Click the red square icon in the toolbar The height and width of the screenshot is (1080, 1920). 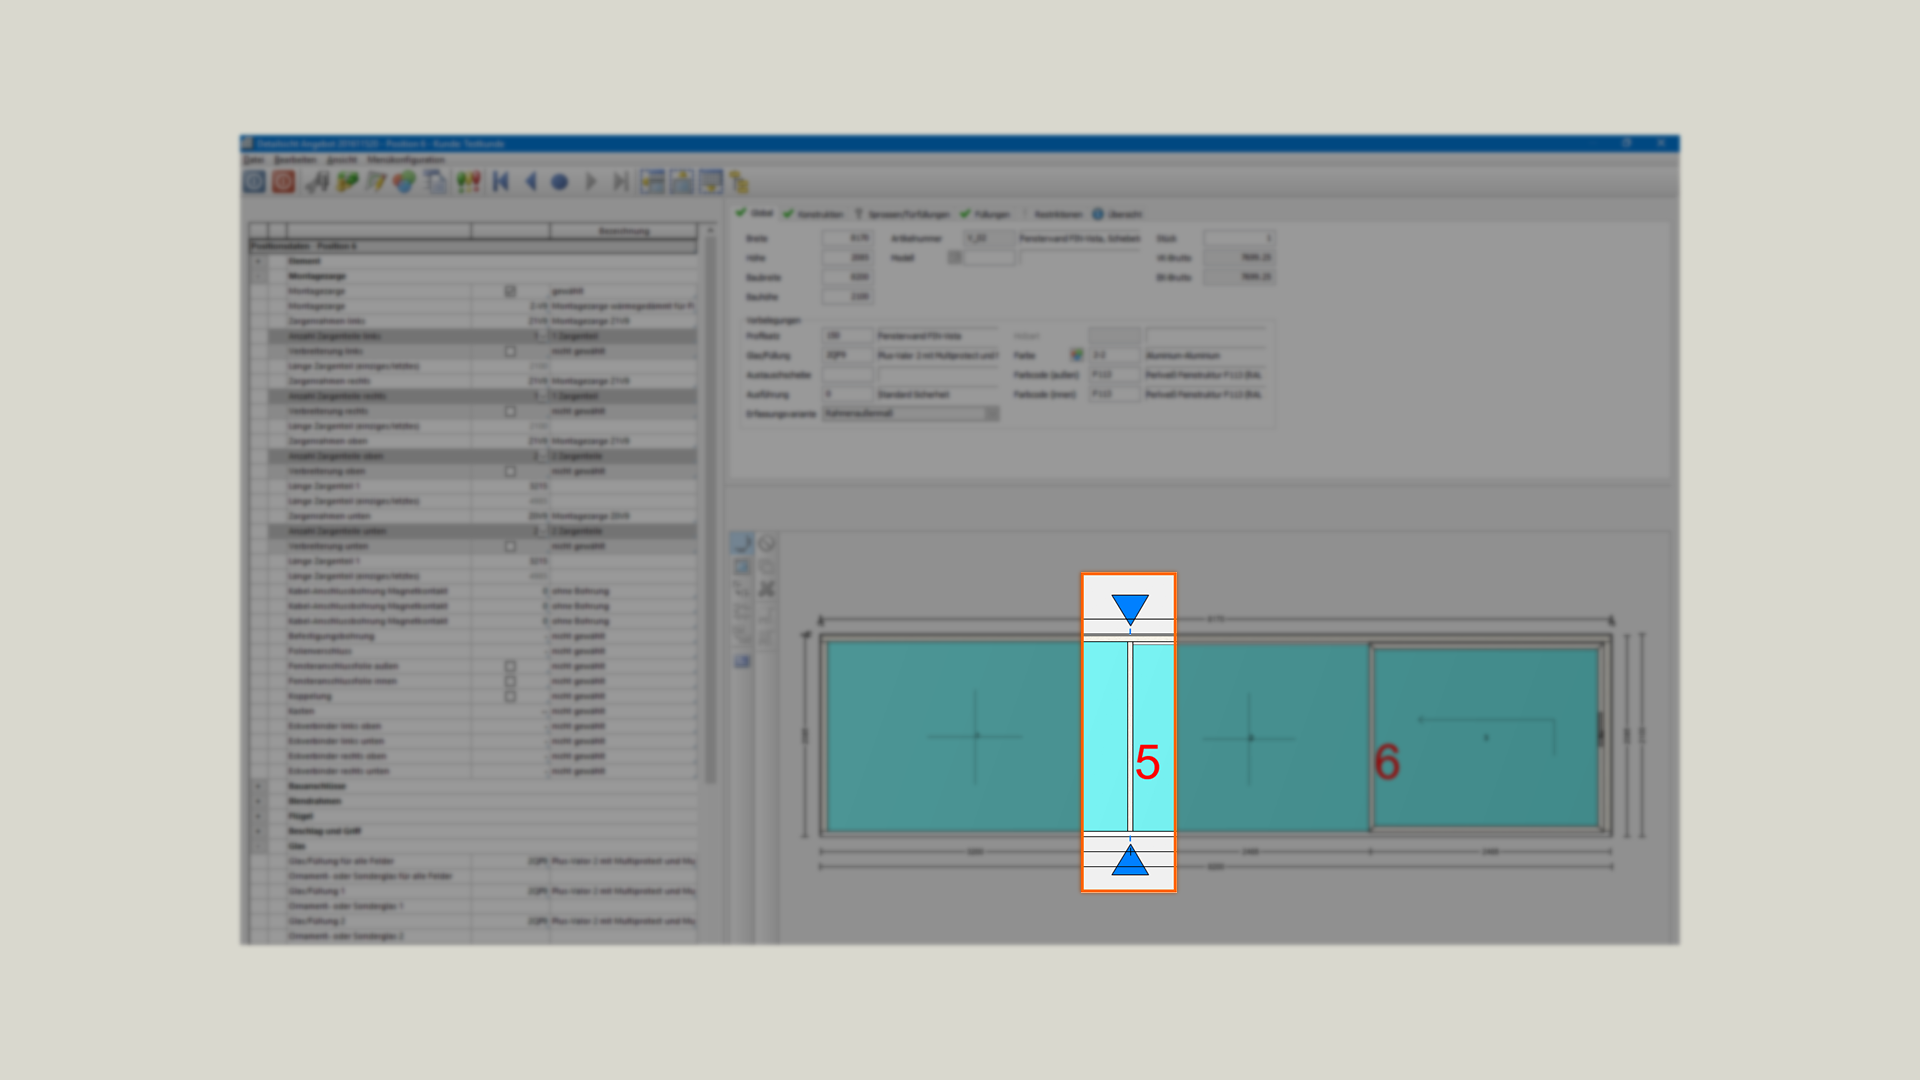[283, 181]
